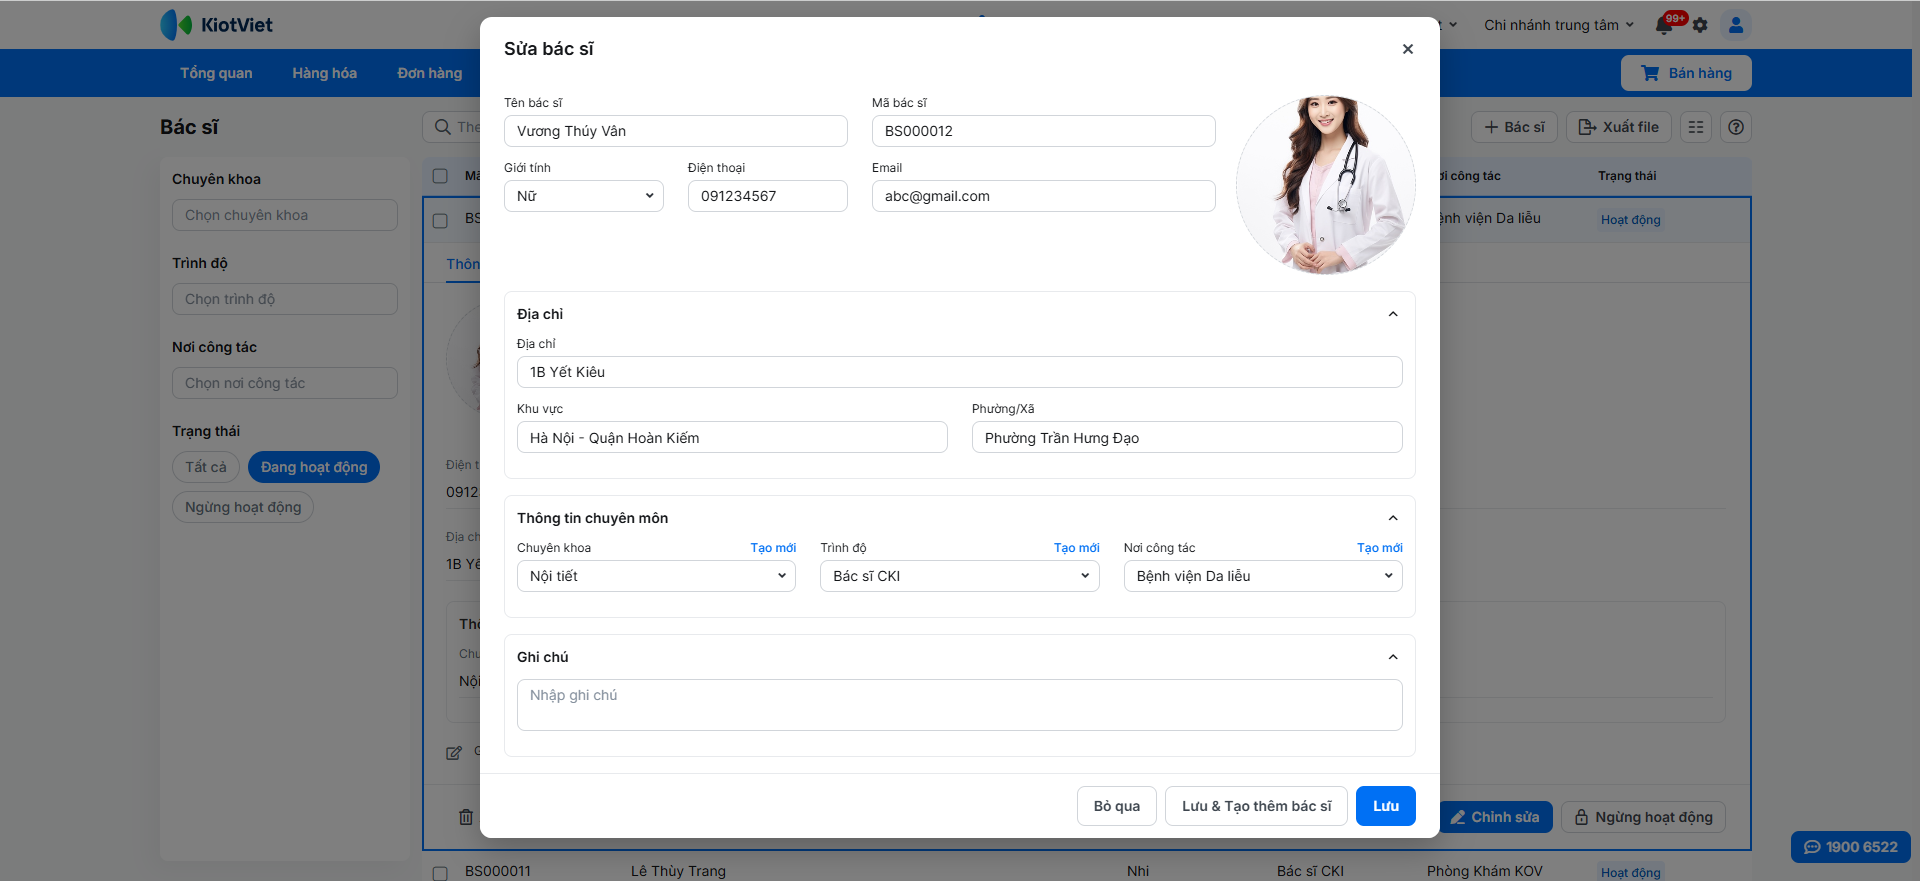Open the Đơn hàng menu
This screenshot has height=881, width=1920.
click(430, 73)
